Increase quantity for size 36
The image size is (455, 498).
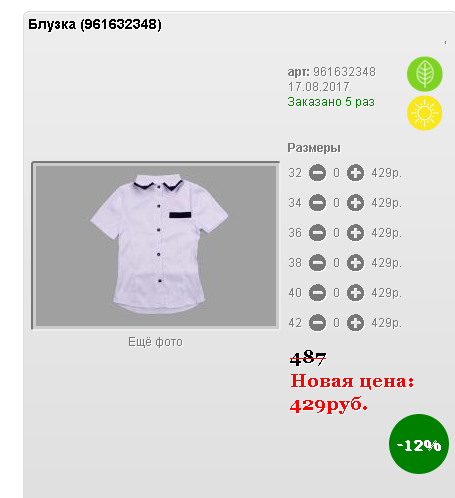point(355,233)
